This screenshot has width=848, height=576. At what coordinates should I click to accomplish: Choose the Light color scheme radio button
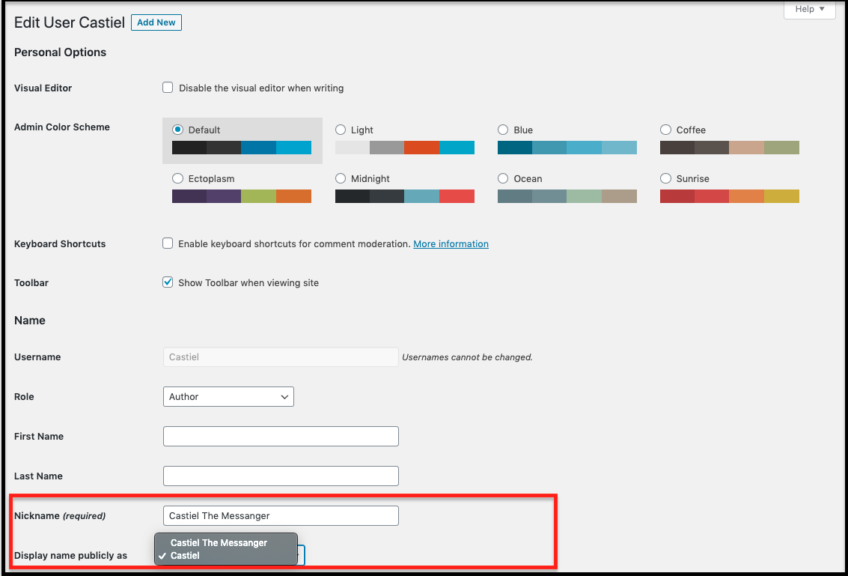[x=341, y=130]
